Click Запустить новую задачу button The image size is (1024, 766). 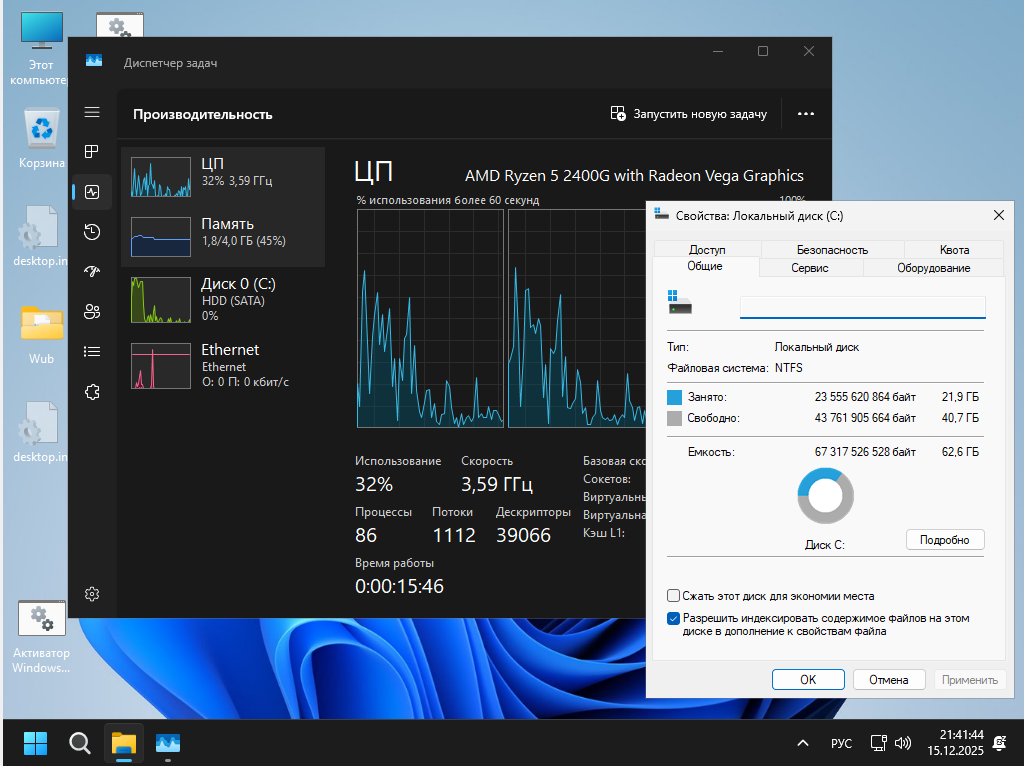(x=688, y=114)
